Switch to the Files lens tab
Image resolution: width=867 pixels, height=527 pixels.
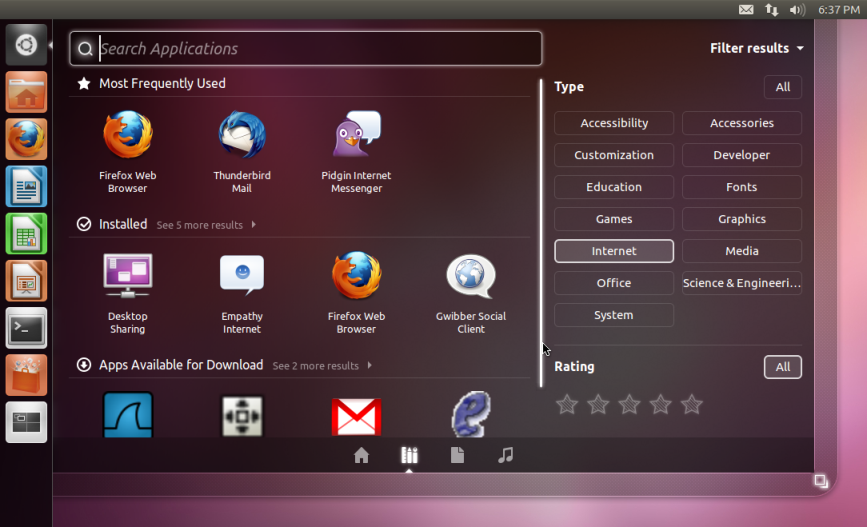pyautogui.click(x=457, y=455)
